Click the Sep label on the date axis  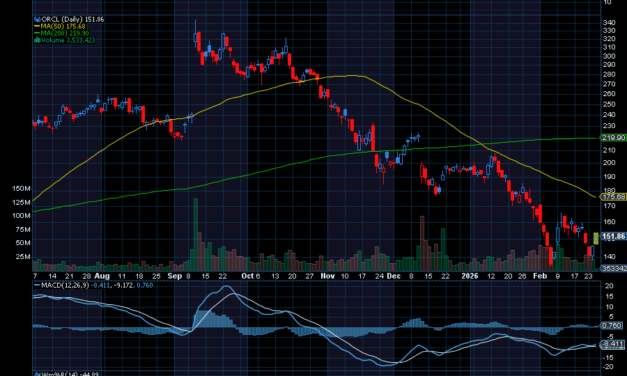tap(175, 276)
